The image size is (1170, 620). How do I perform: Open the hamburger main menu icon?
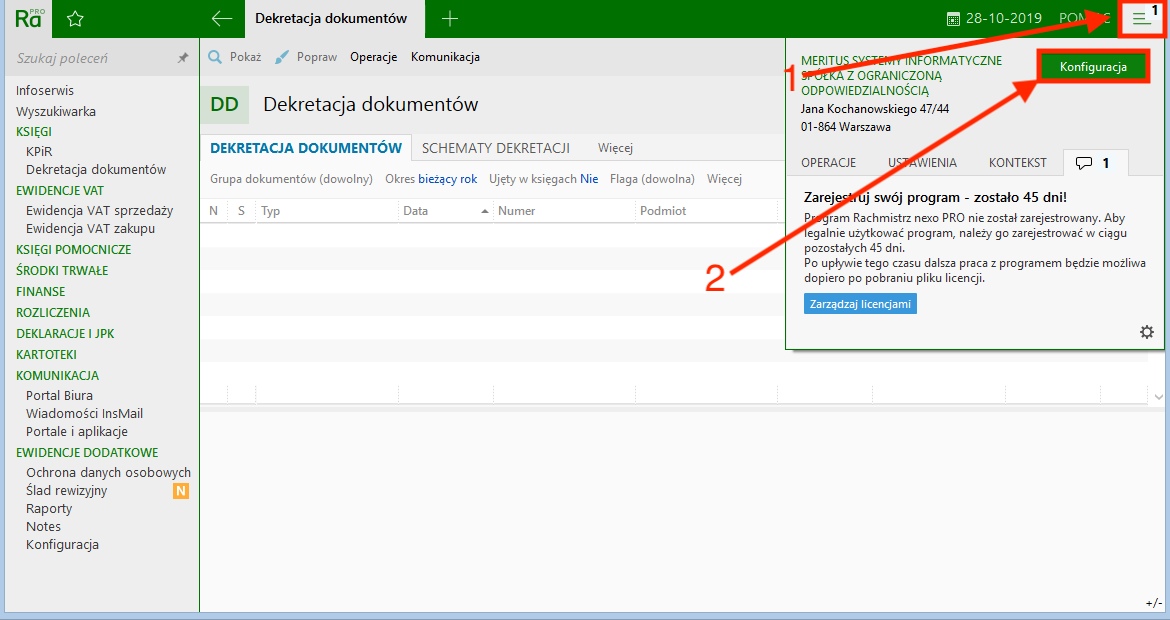click(x=1139, y=17)
